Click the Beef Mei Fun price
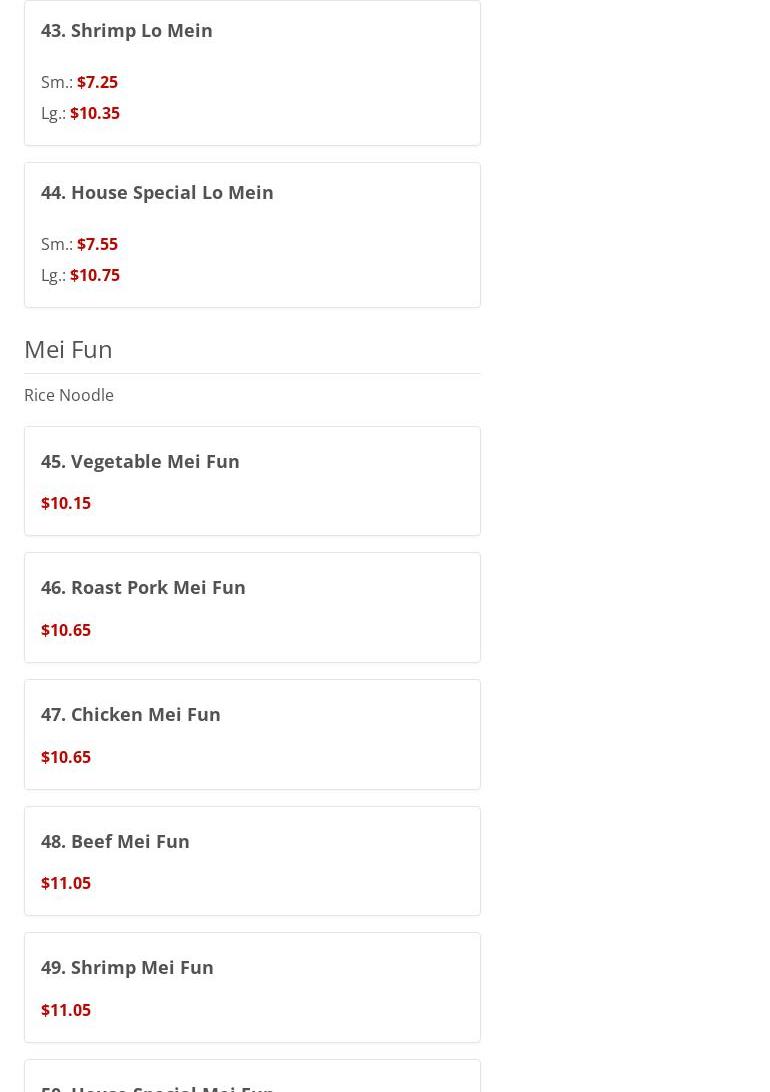 click(x=66, y=883)
